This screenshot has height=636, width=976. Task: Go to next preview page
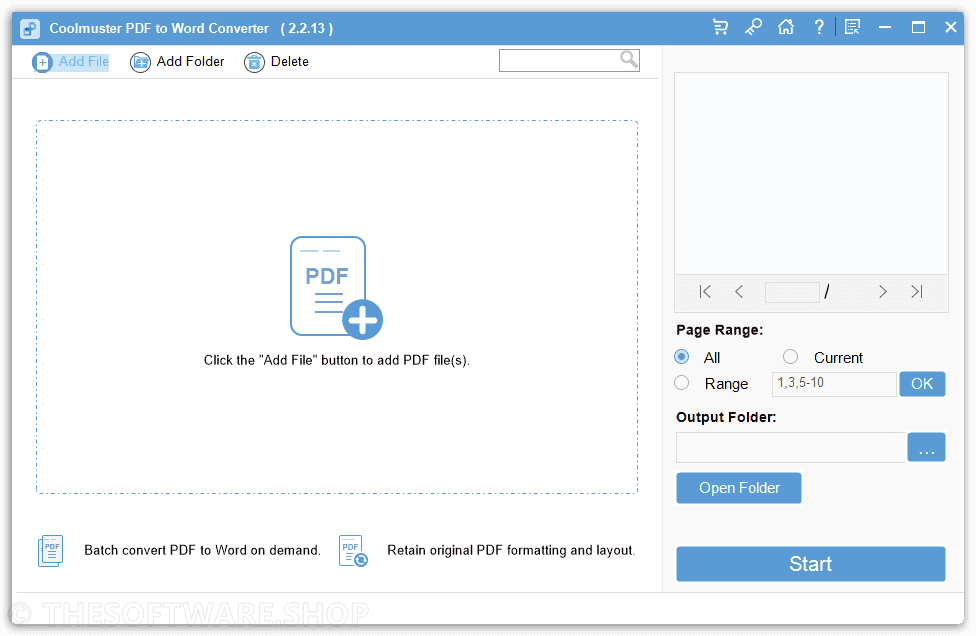883,291
